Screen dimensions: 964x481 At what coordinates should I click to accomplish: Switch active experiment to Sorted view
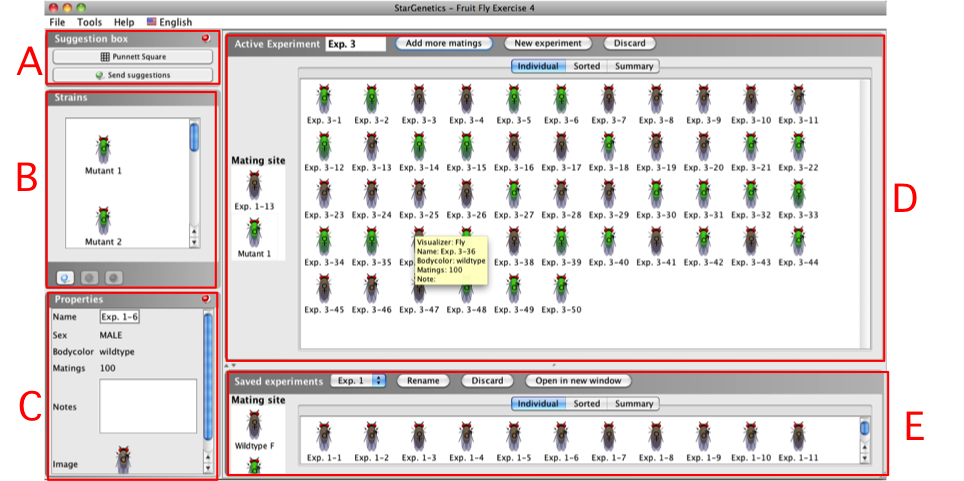[x=587, y=66]
